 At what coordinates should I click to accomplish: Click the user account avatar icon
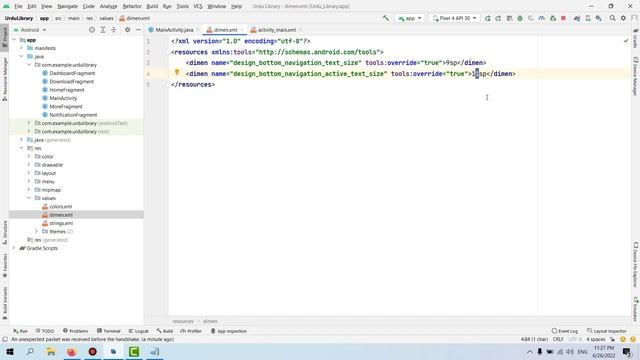coord(634,18)
